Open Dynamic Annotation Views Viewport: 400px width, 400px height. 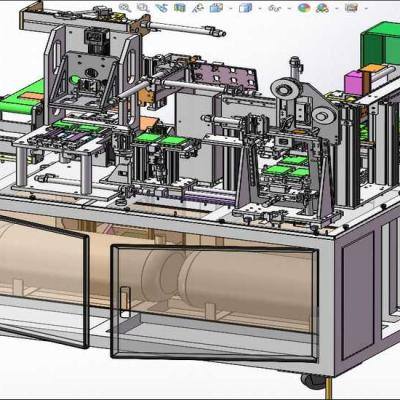click(198, 8)
